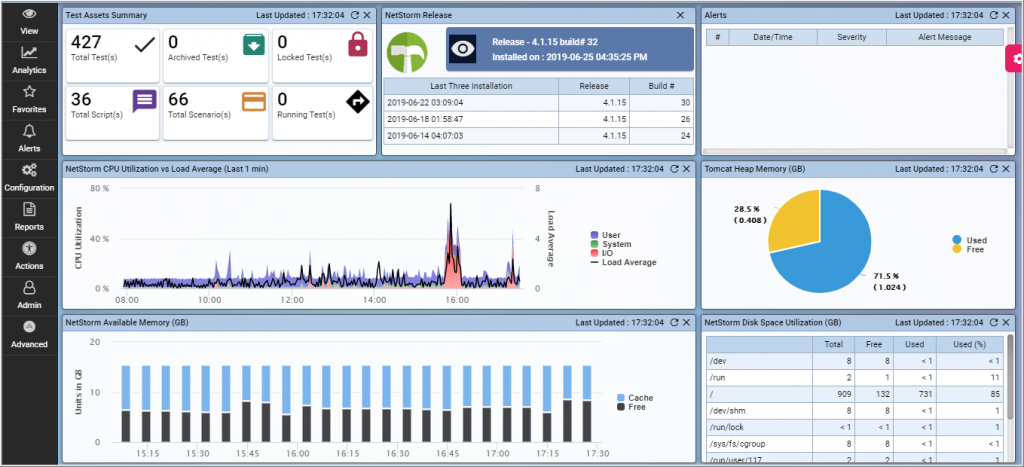The image size is (1024, 467).
Task: Close the Available Memory panel
Action: (686, 323)
